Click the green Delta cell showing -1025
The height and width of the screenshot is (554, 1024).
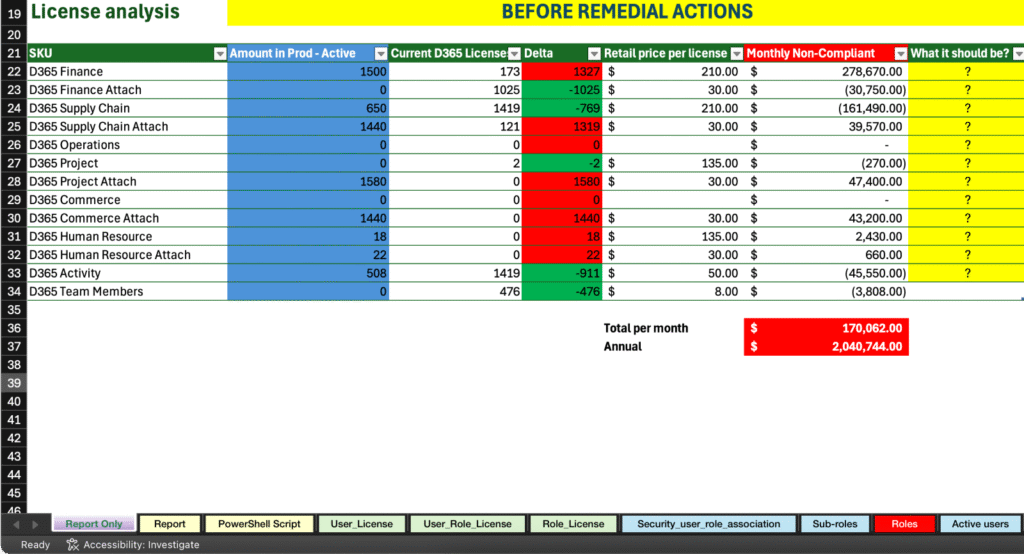pos(562,90)
